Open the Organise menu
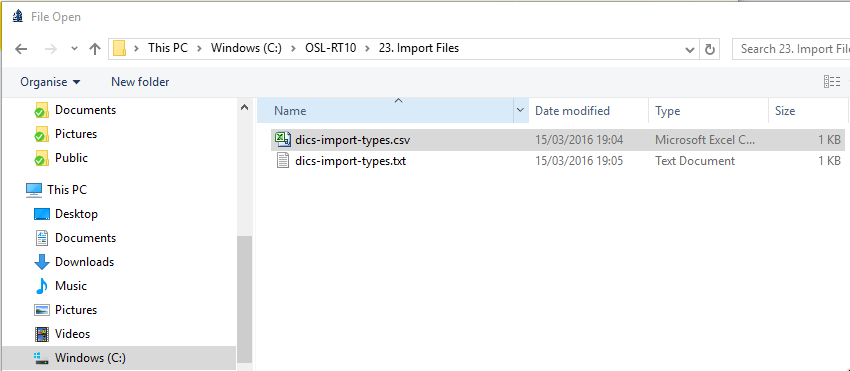 tap(50, 82)
